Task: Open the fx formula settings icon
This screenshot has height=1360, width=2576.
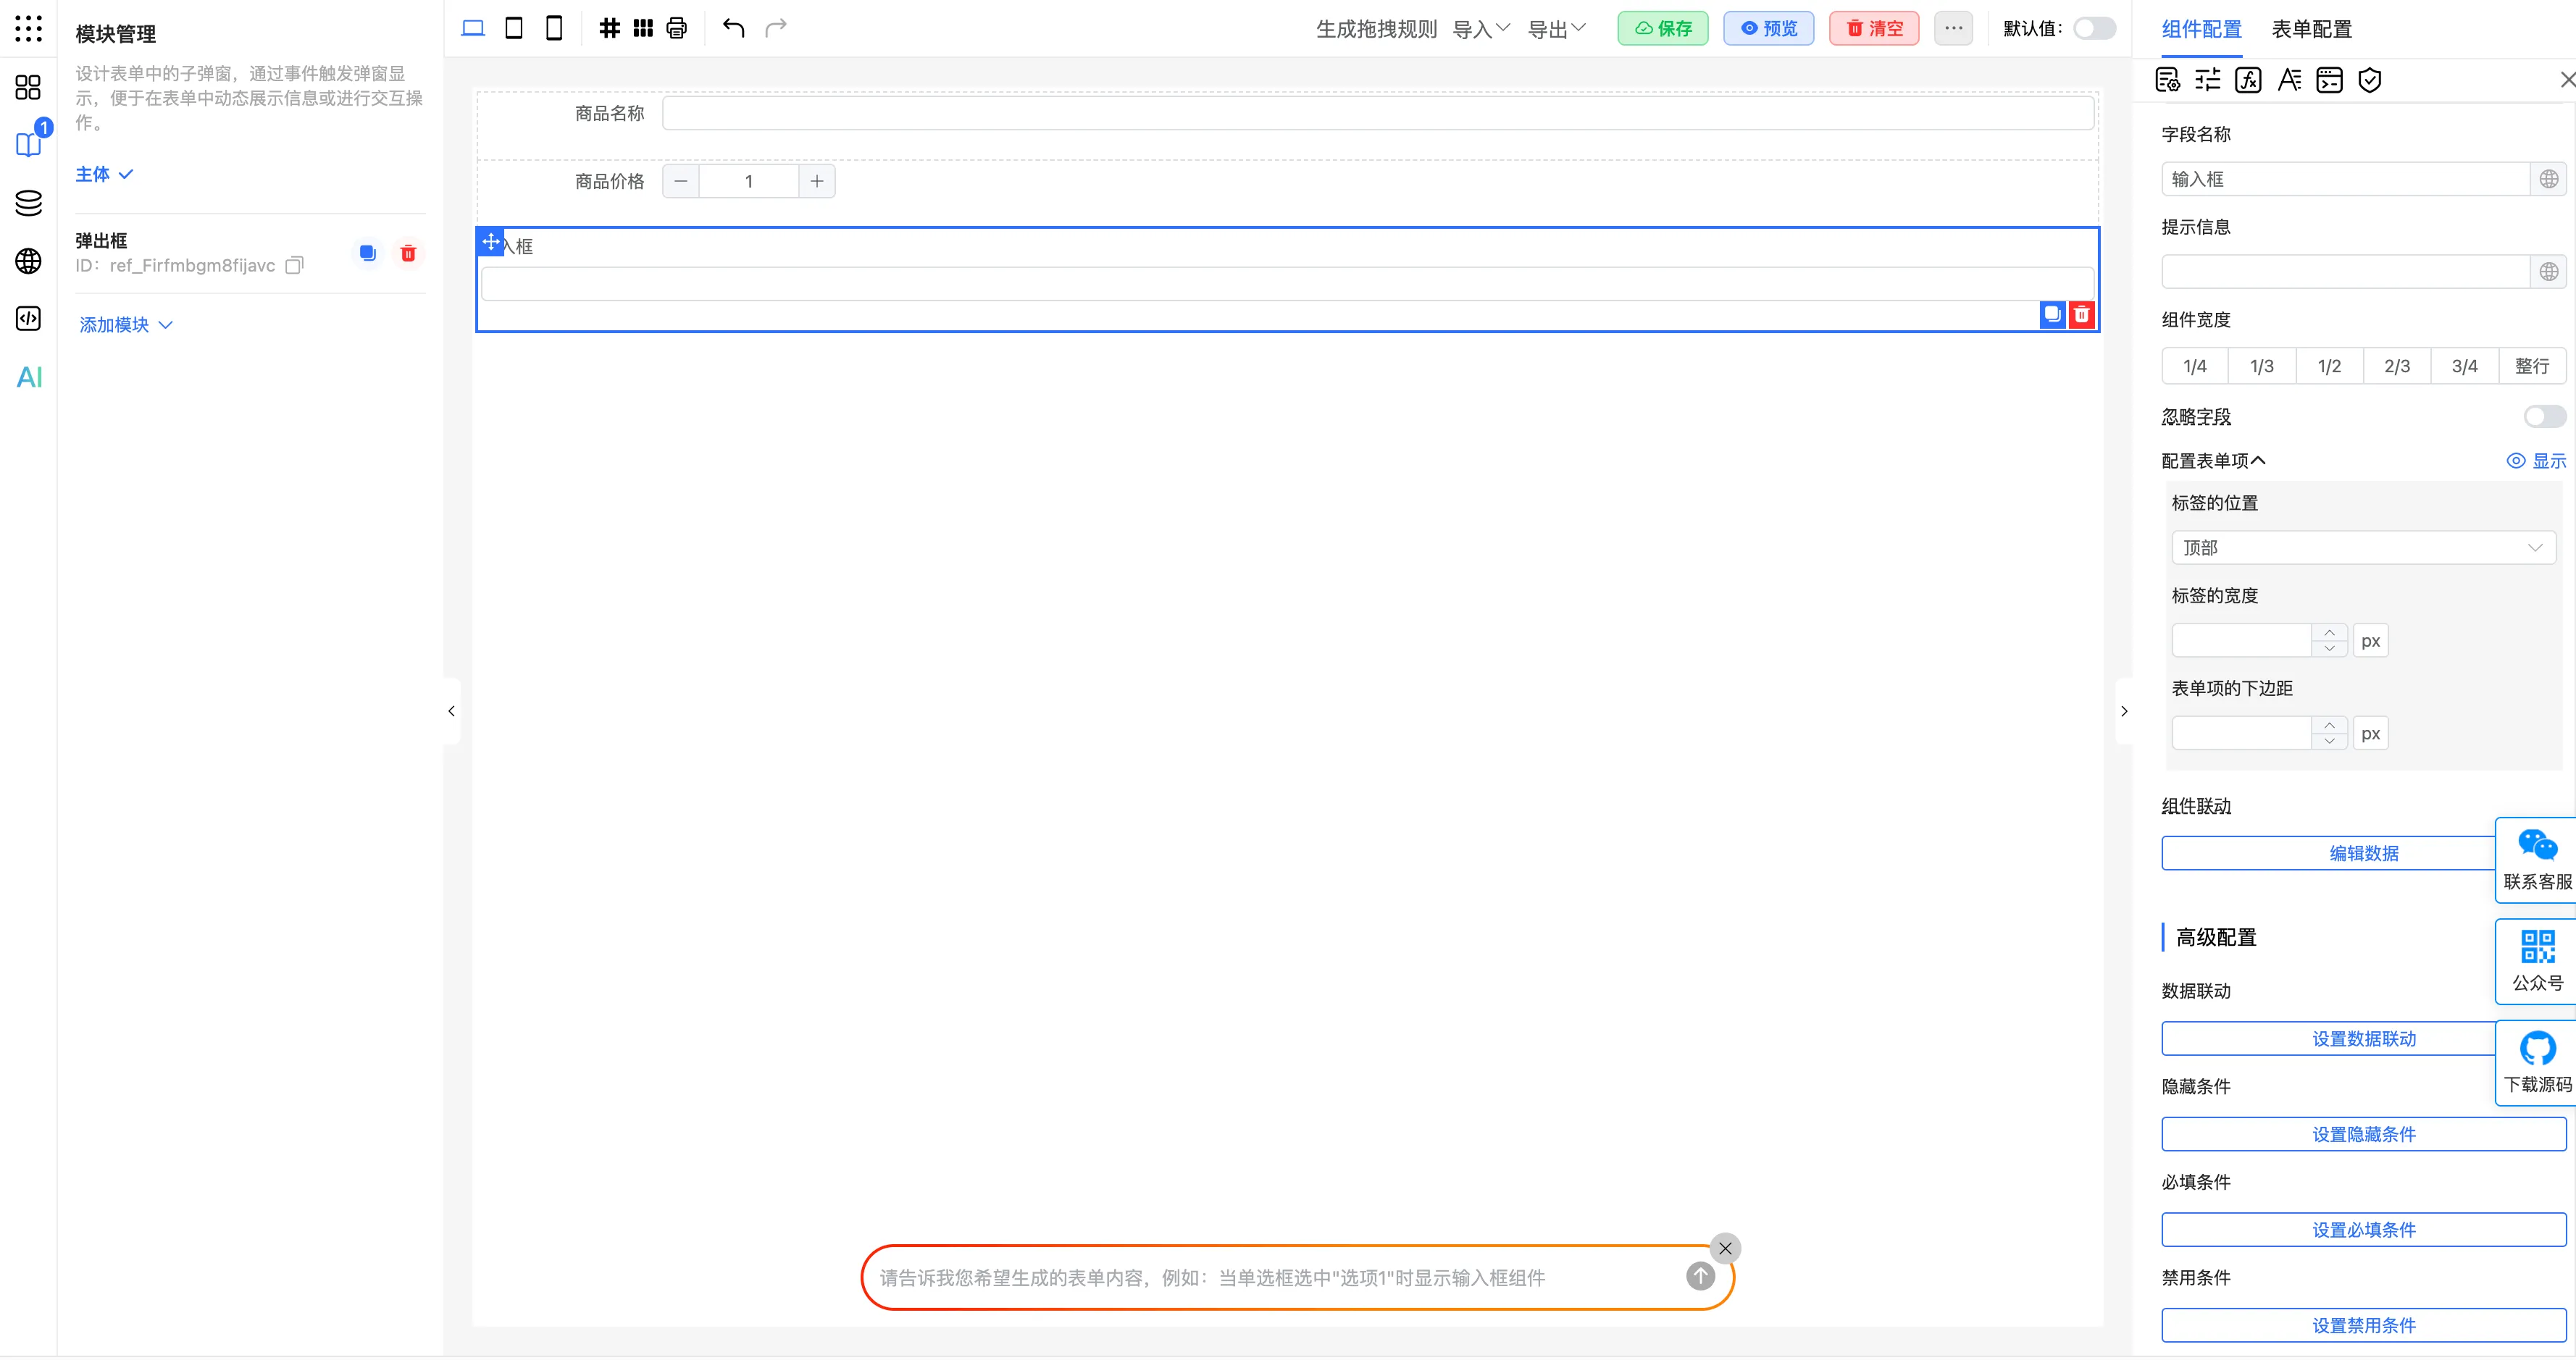Action: click(x=2248, y=80)
